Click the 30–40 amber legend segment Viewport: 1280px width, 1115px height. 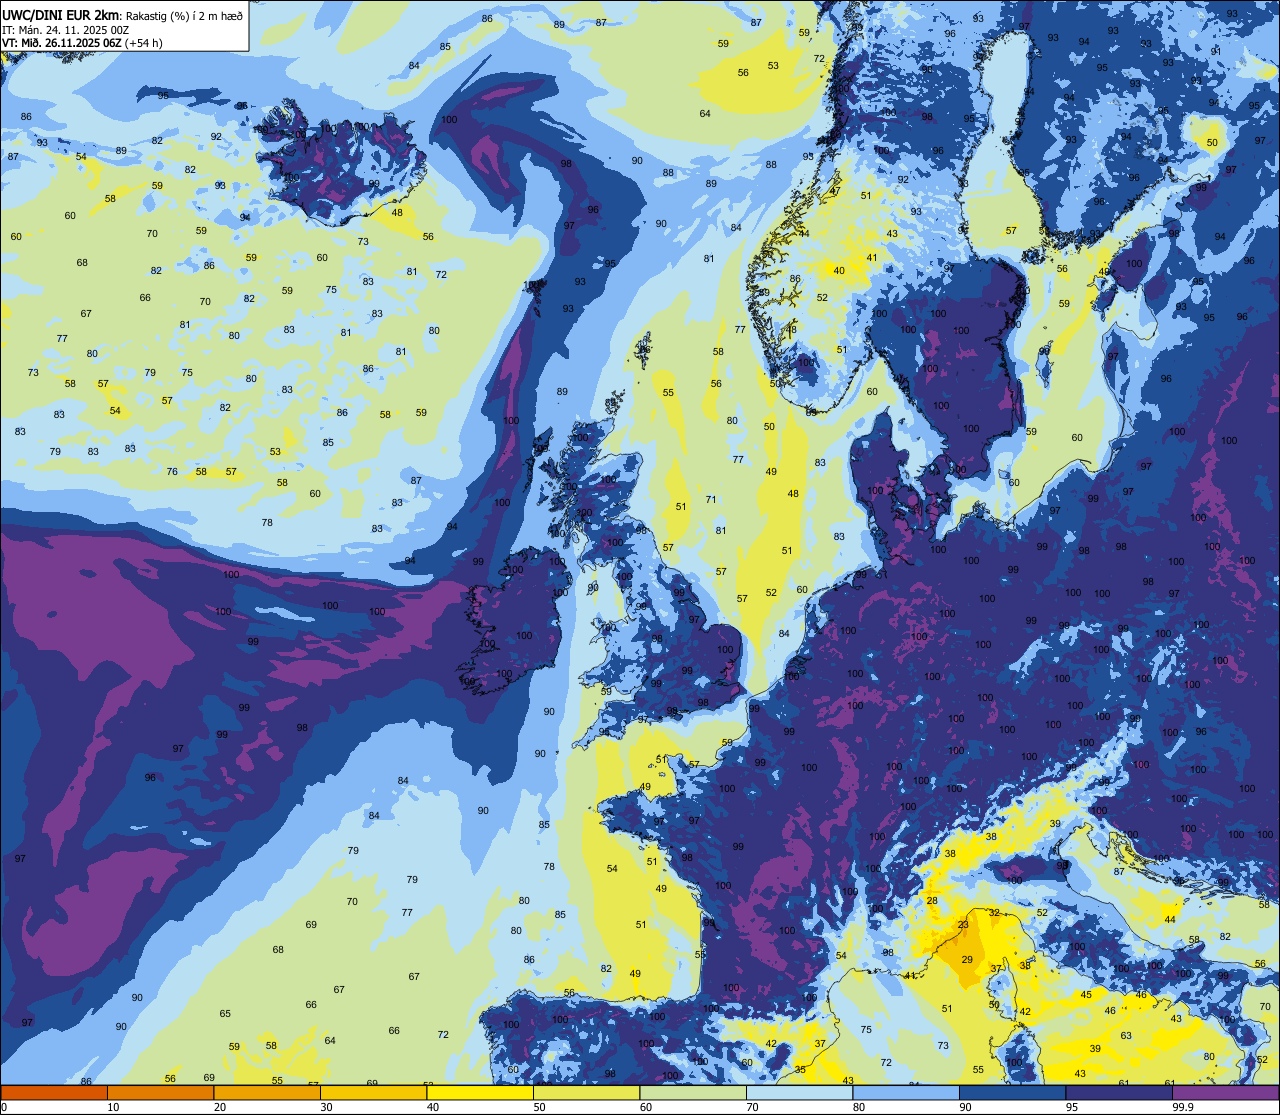click(x=373, y=1092)
